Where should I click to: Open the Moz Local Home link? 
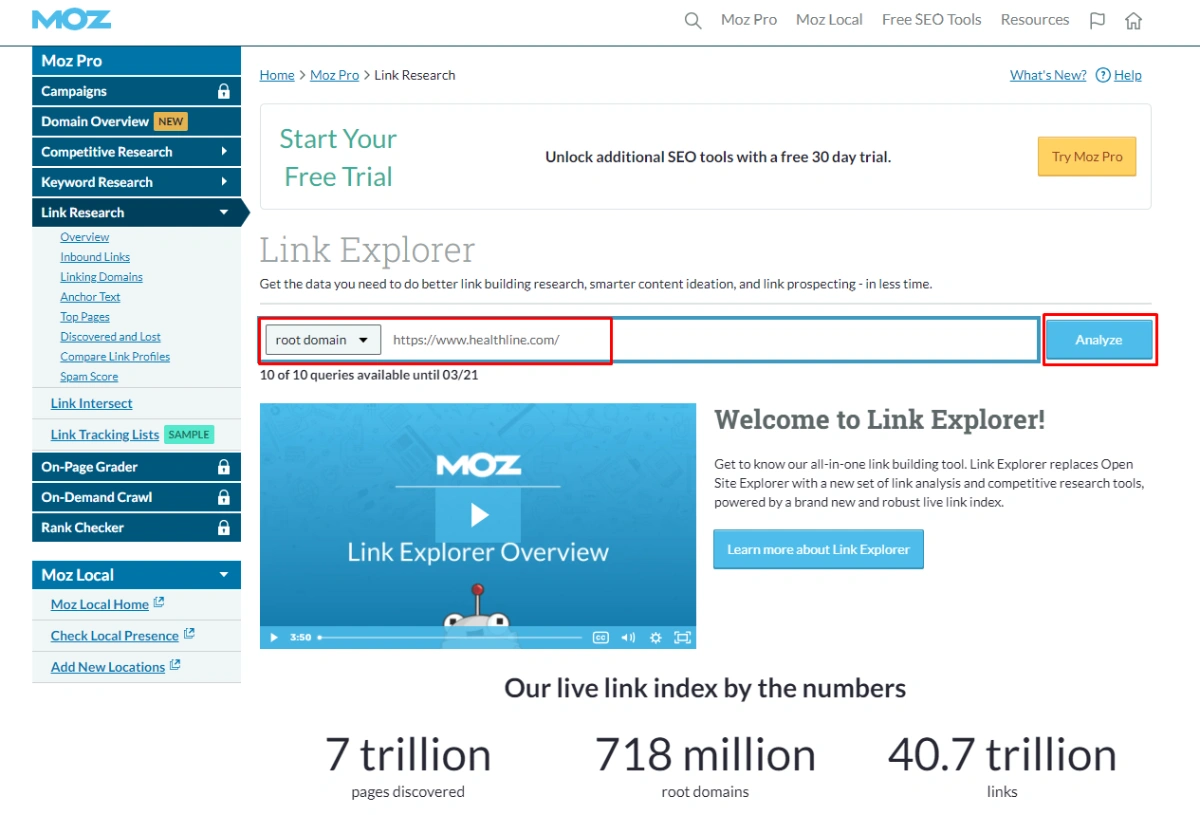point(100,605)
